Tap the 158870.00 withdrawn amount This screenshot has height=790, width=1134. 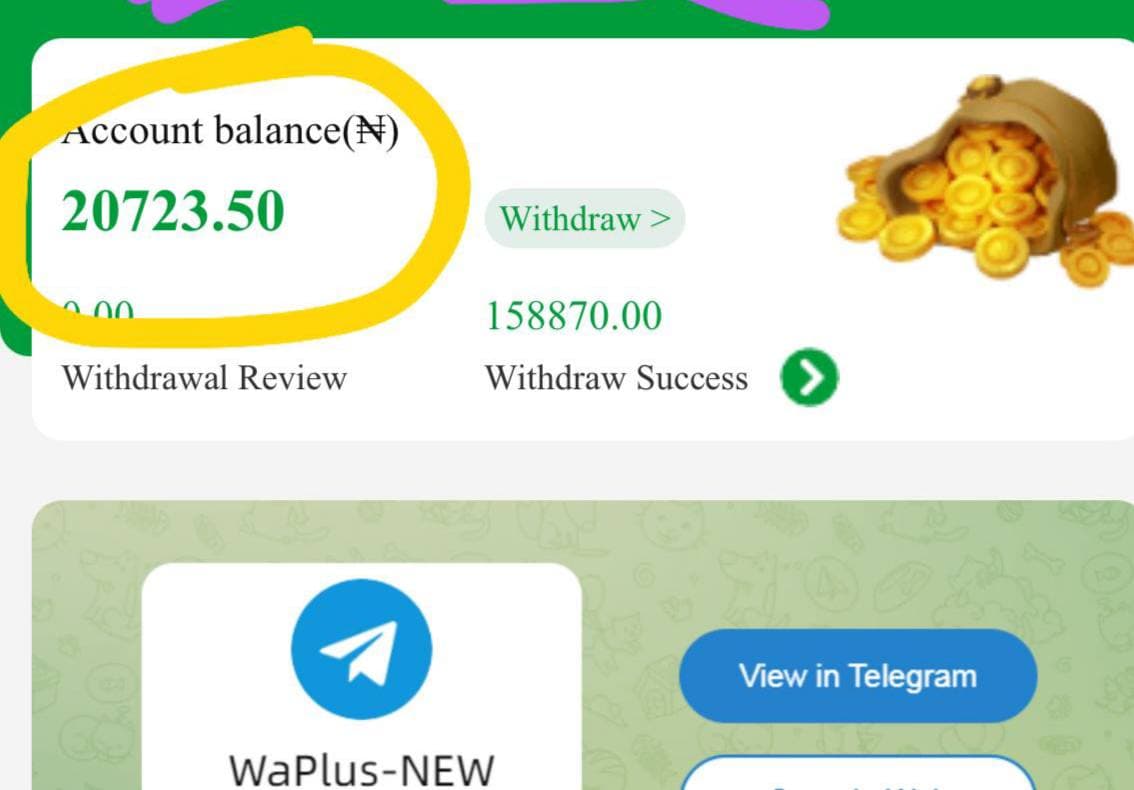(574, 316)
